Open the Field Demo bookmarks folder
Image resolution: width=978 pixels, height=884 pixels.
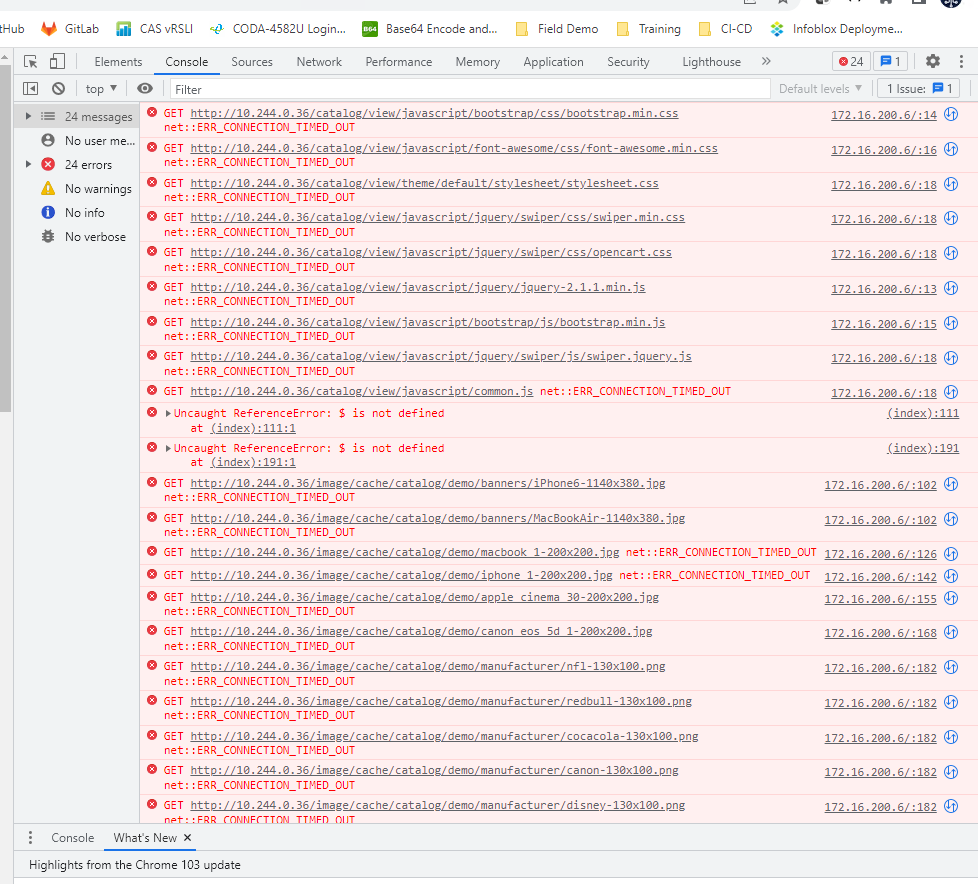point(557,29)
